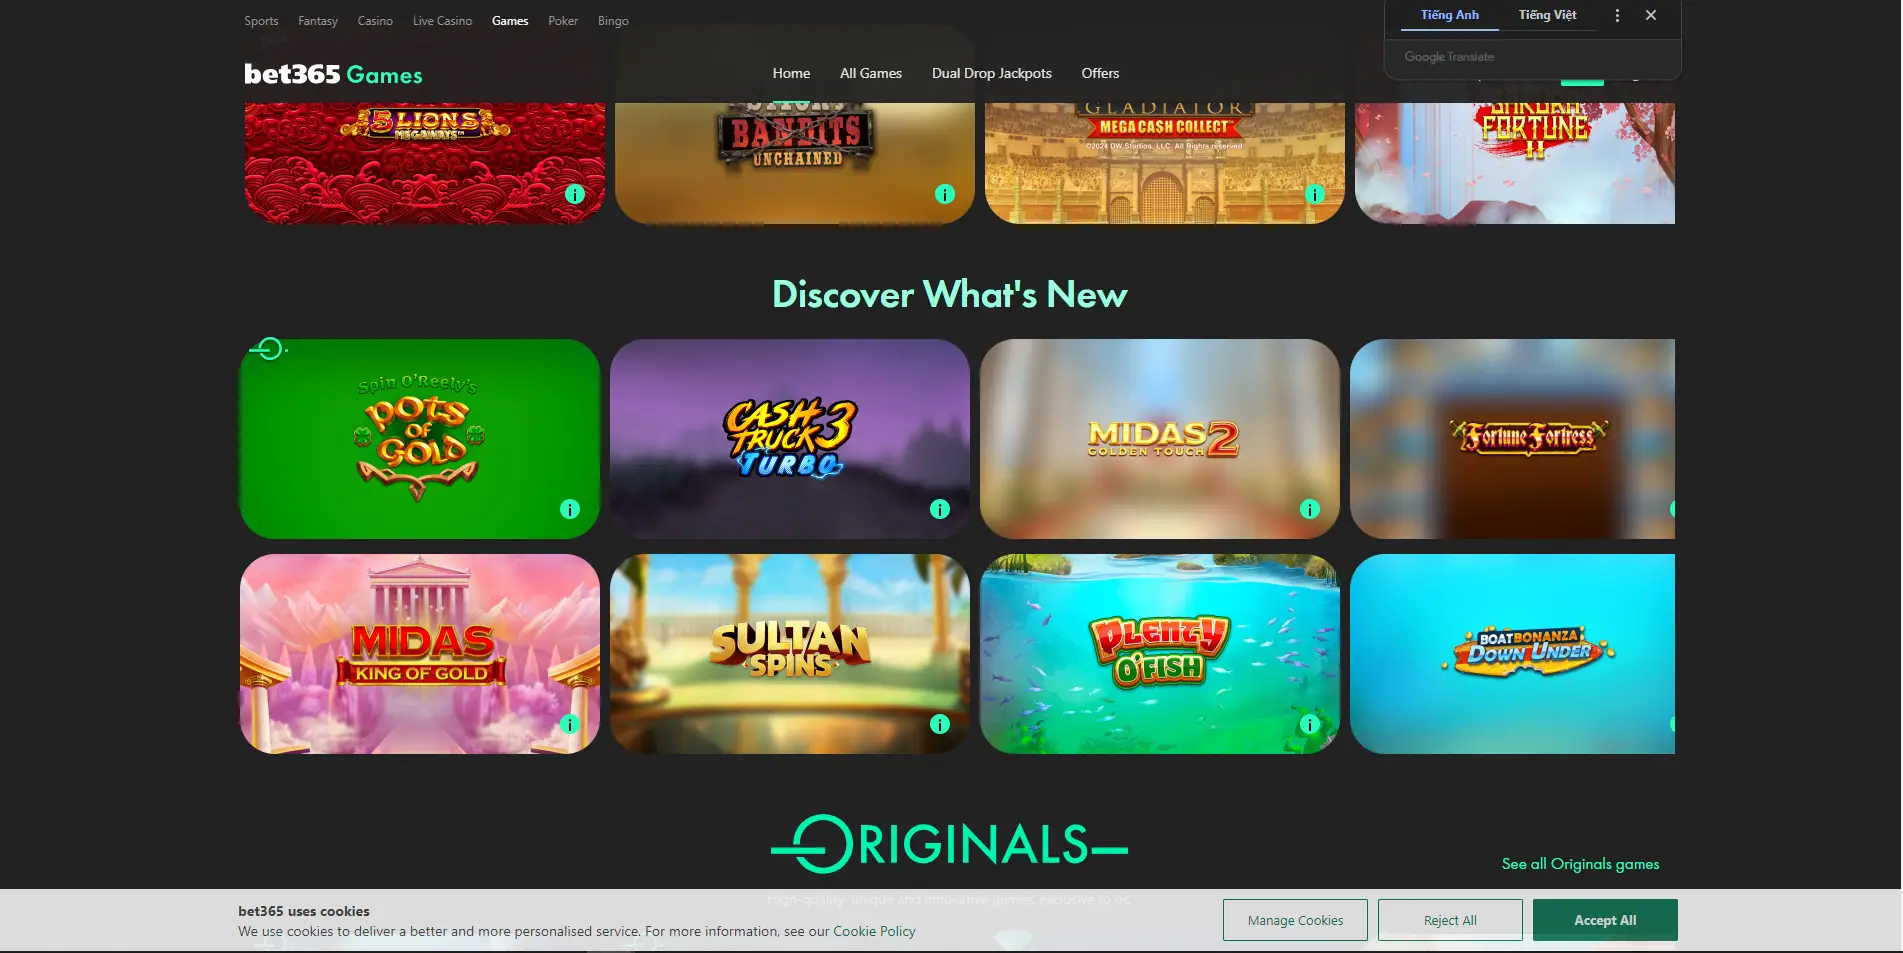Launch Fortune Fortress game
The width and height of the screenshot is (1903, 953).
click(x=1513, y=439)
